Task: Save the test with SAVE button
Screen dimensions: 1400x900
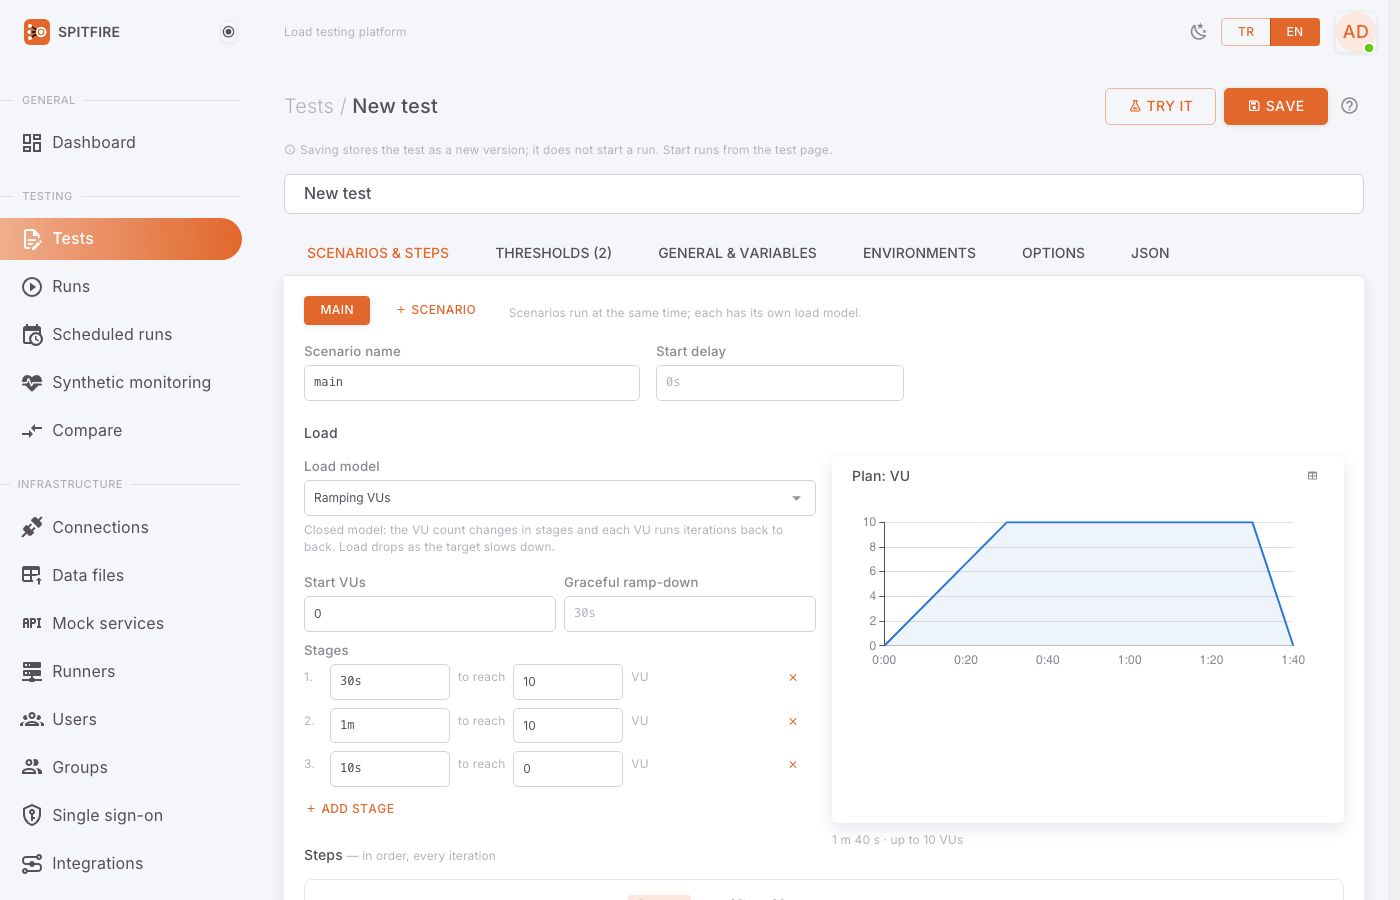Action: 1276,107
